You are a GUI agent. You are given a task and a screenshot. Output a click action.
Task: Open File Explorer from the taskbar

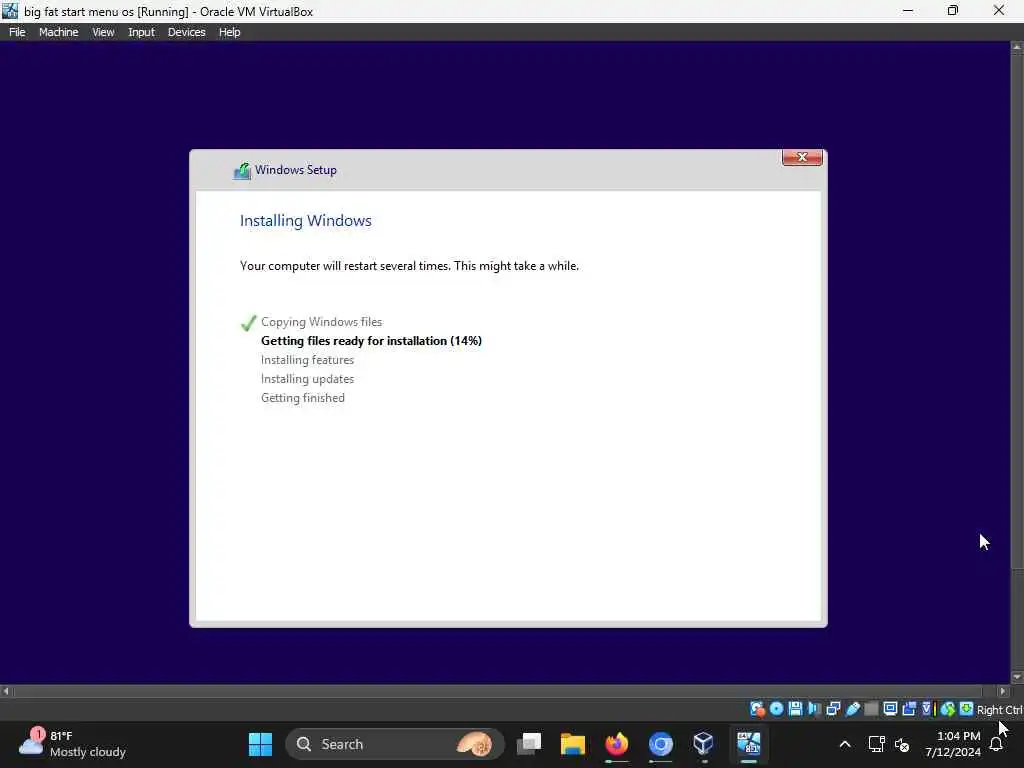(573, 744)
